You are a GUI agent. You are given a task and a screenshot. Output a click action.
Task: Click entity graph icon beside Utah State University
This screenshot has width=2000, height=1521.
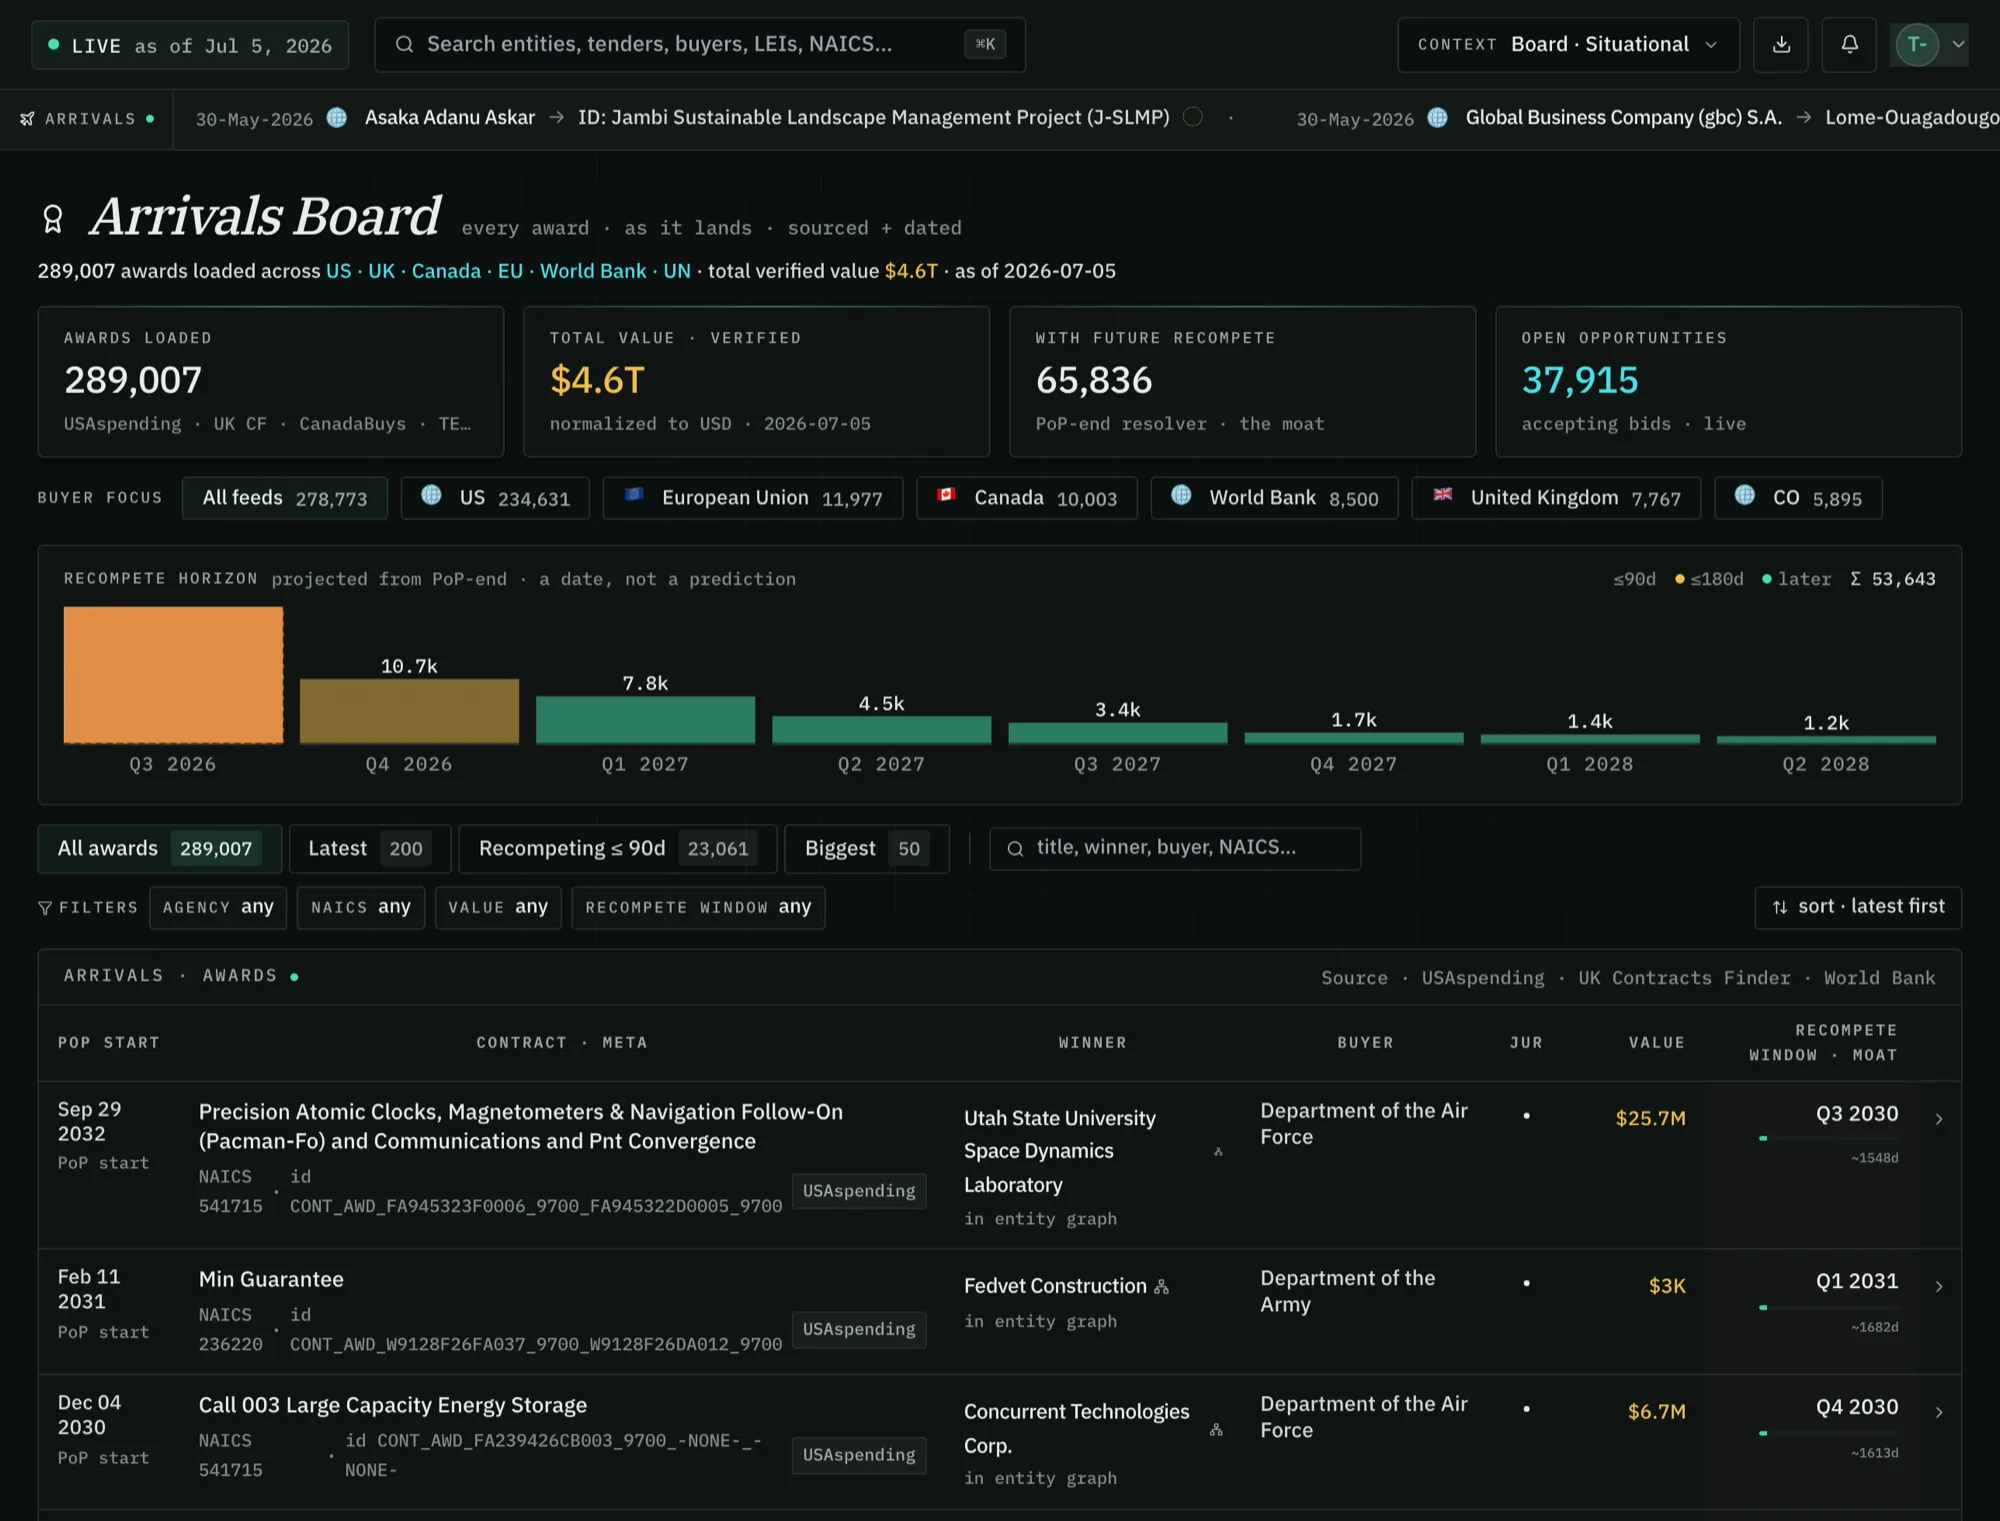(1218, 1152)
